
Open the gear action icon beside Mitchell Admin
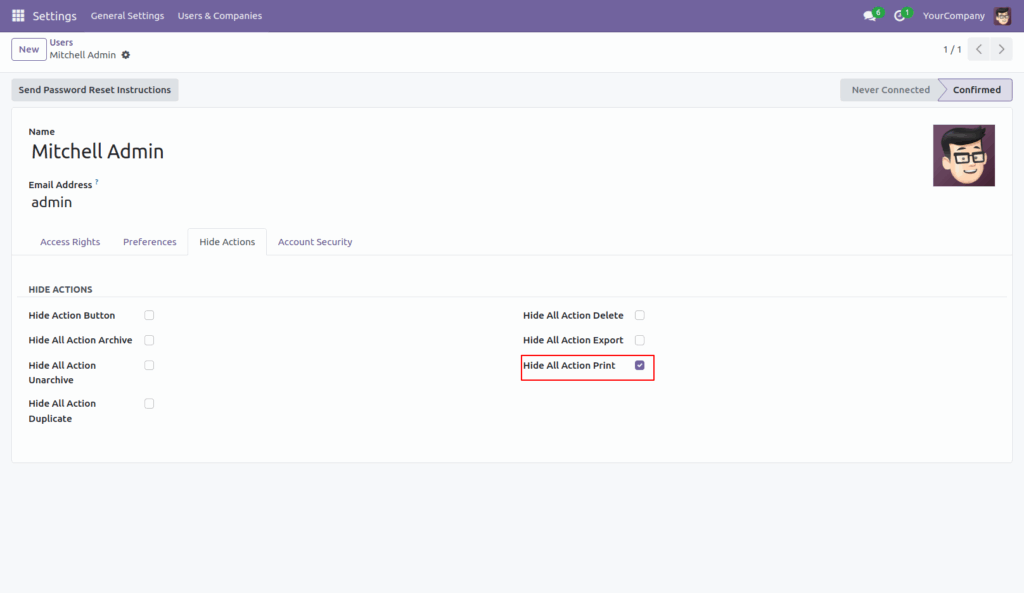coord(124,56)
